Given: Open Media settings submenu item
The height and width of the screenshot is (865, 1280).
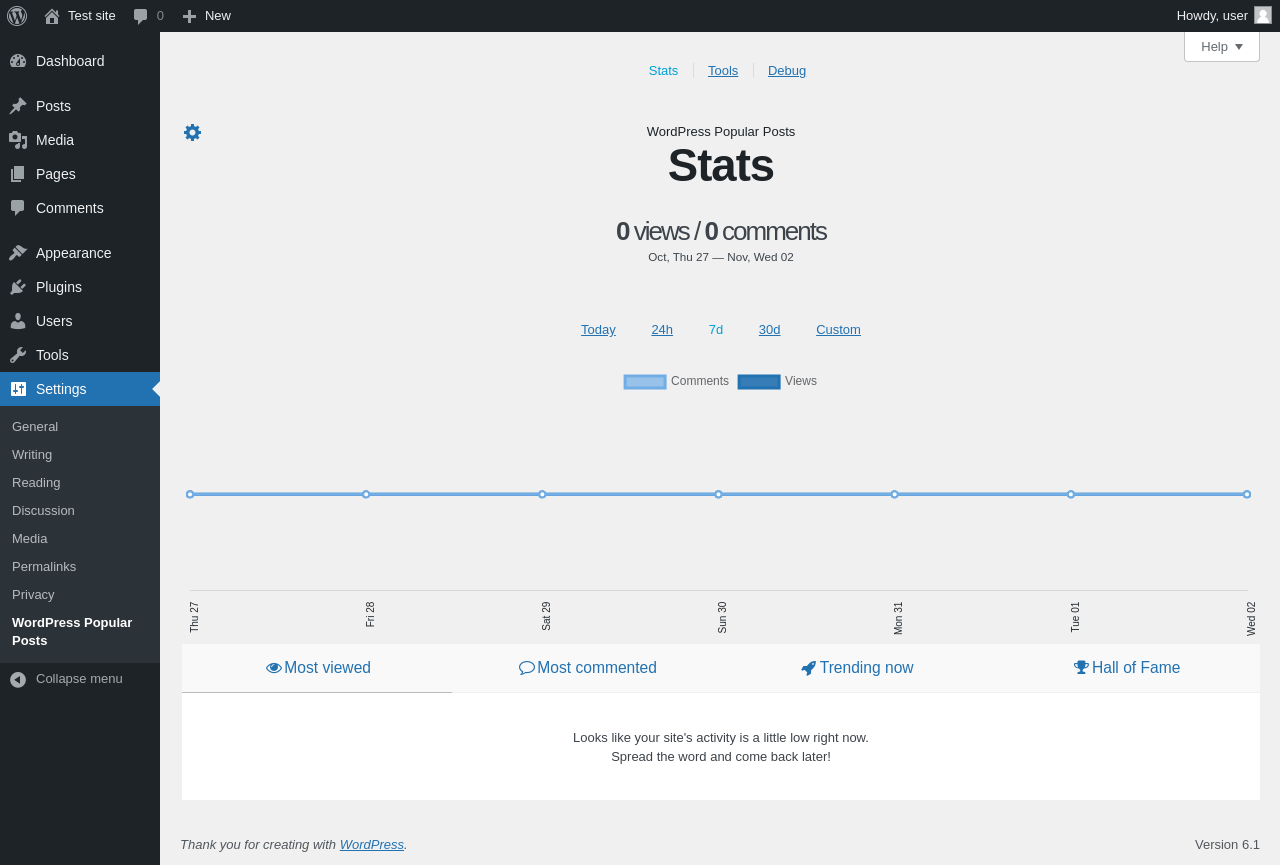Looking at the screenshot, I should pyautogui.click(x=80, y=539).
